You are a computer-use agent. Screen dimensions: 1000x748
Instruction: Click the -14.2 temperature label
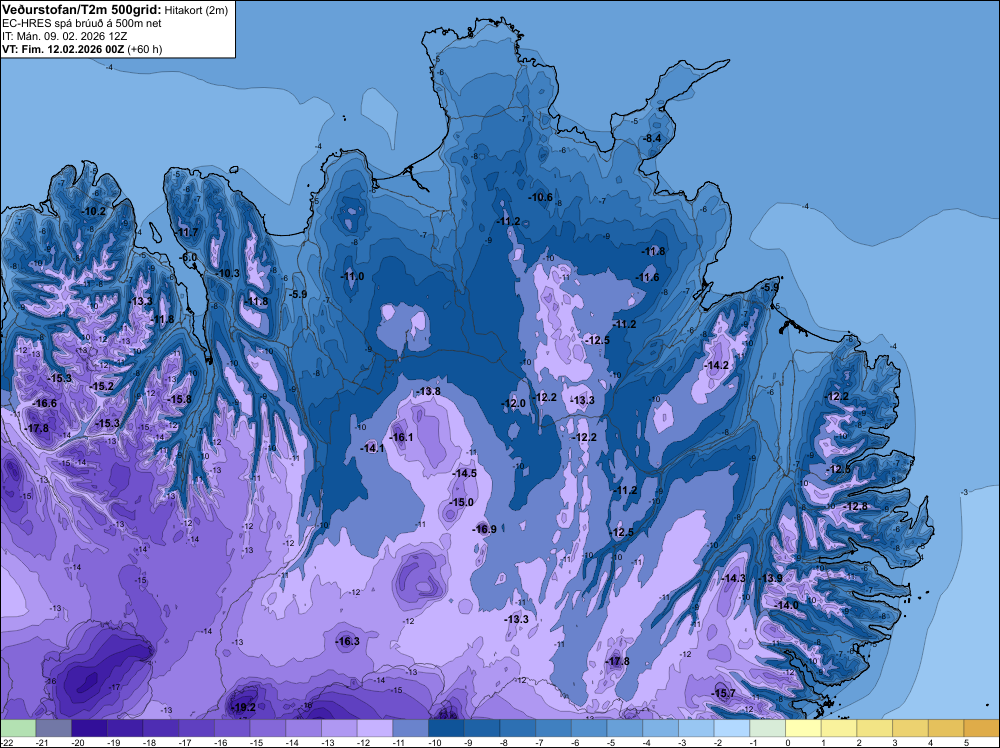click(717, 365)
